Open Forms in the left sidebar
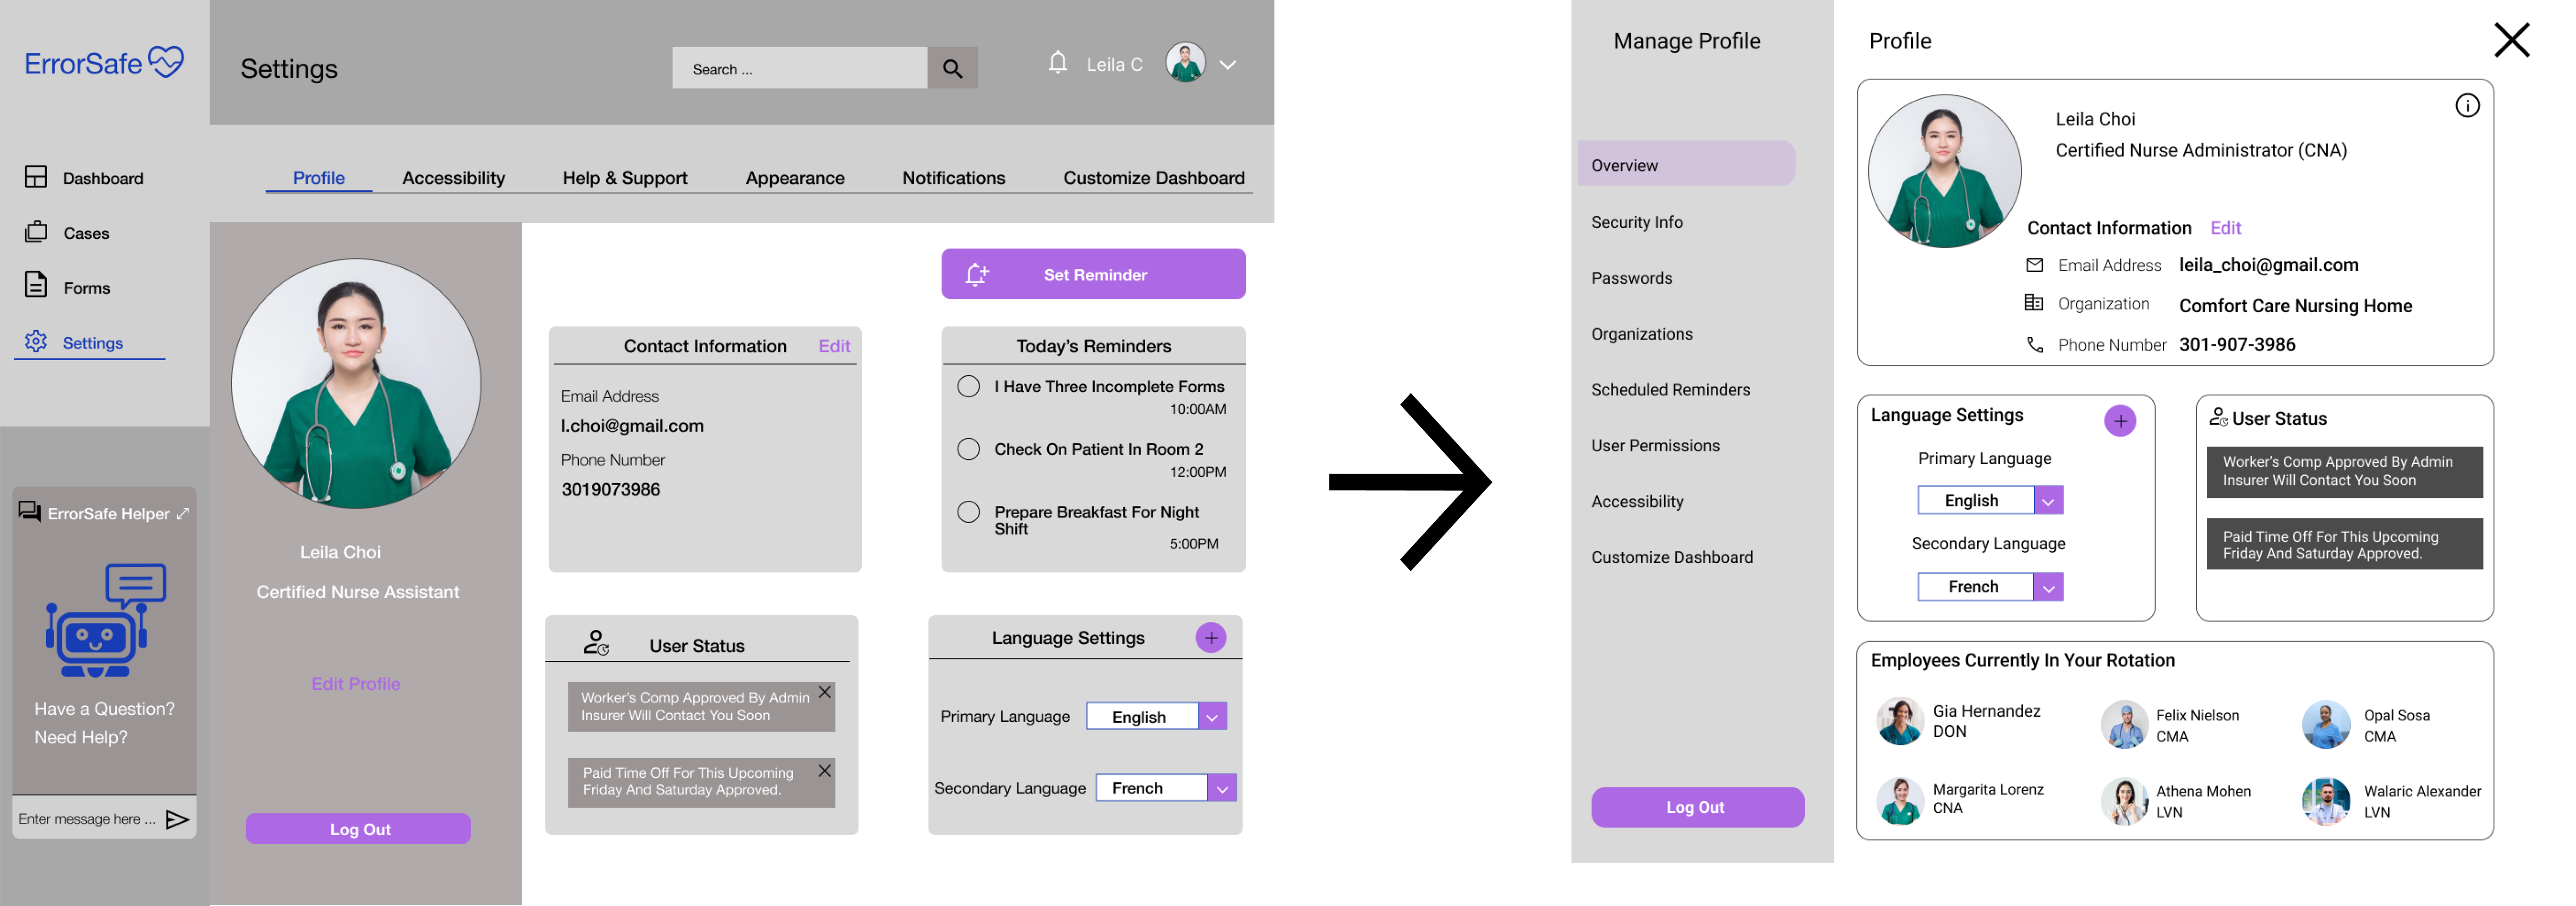Screen dimensions: 2576x906 (x=67, y=287)
